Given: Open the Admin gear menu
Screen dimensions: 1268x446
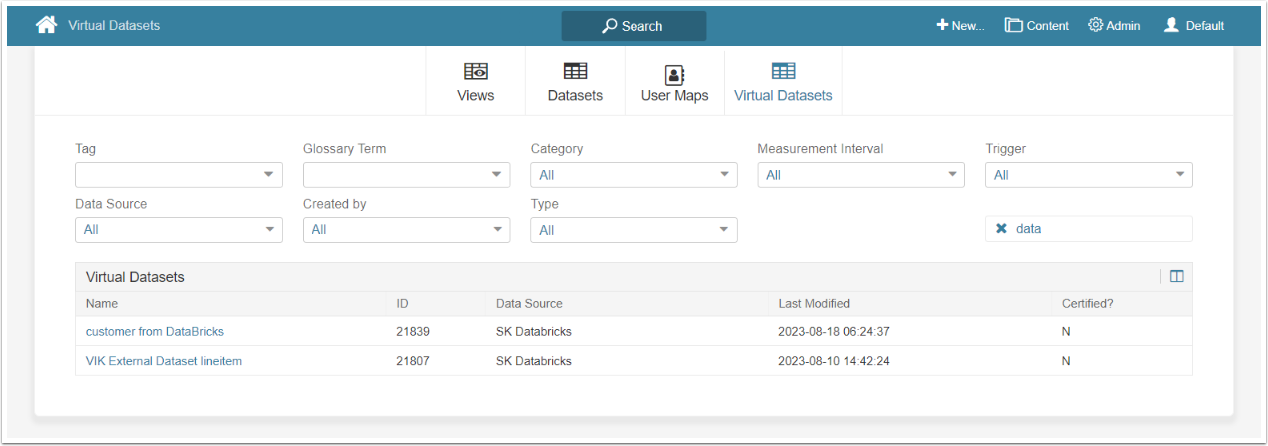Looking at the screenshot, I should [1113, 26].
